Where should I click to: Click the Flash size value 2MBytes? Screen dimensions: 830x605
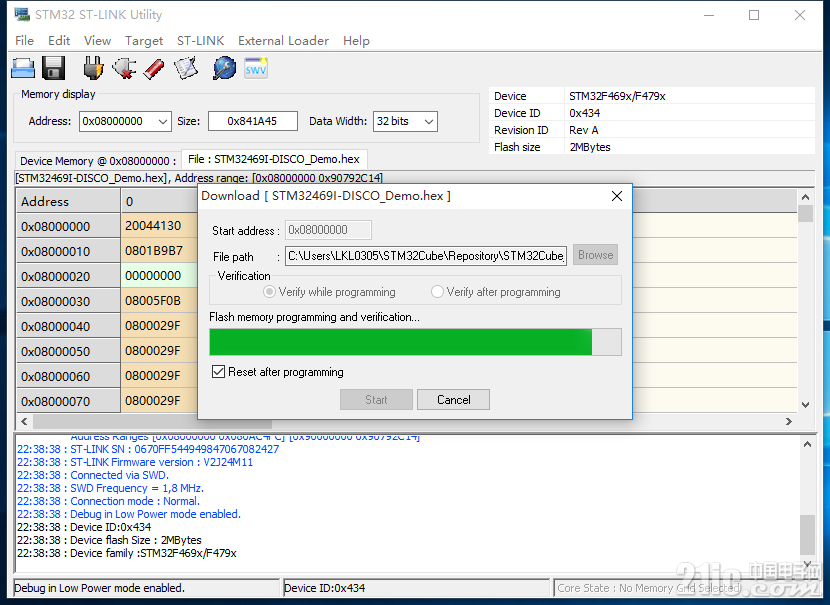(x=590, y=147)
